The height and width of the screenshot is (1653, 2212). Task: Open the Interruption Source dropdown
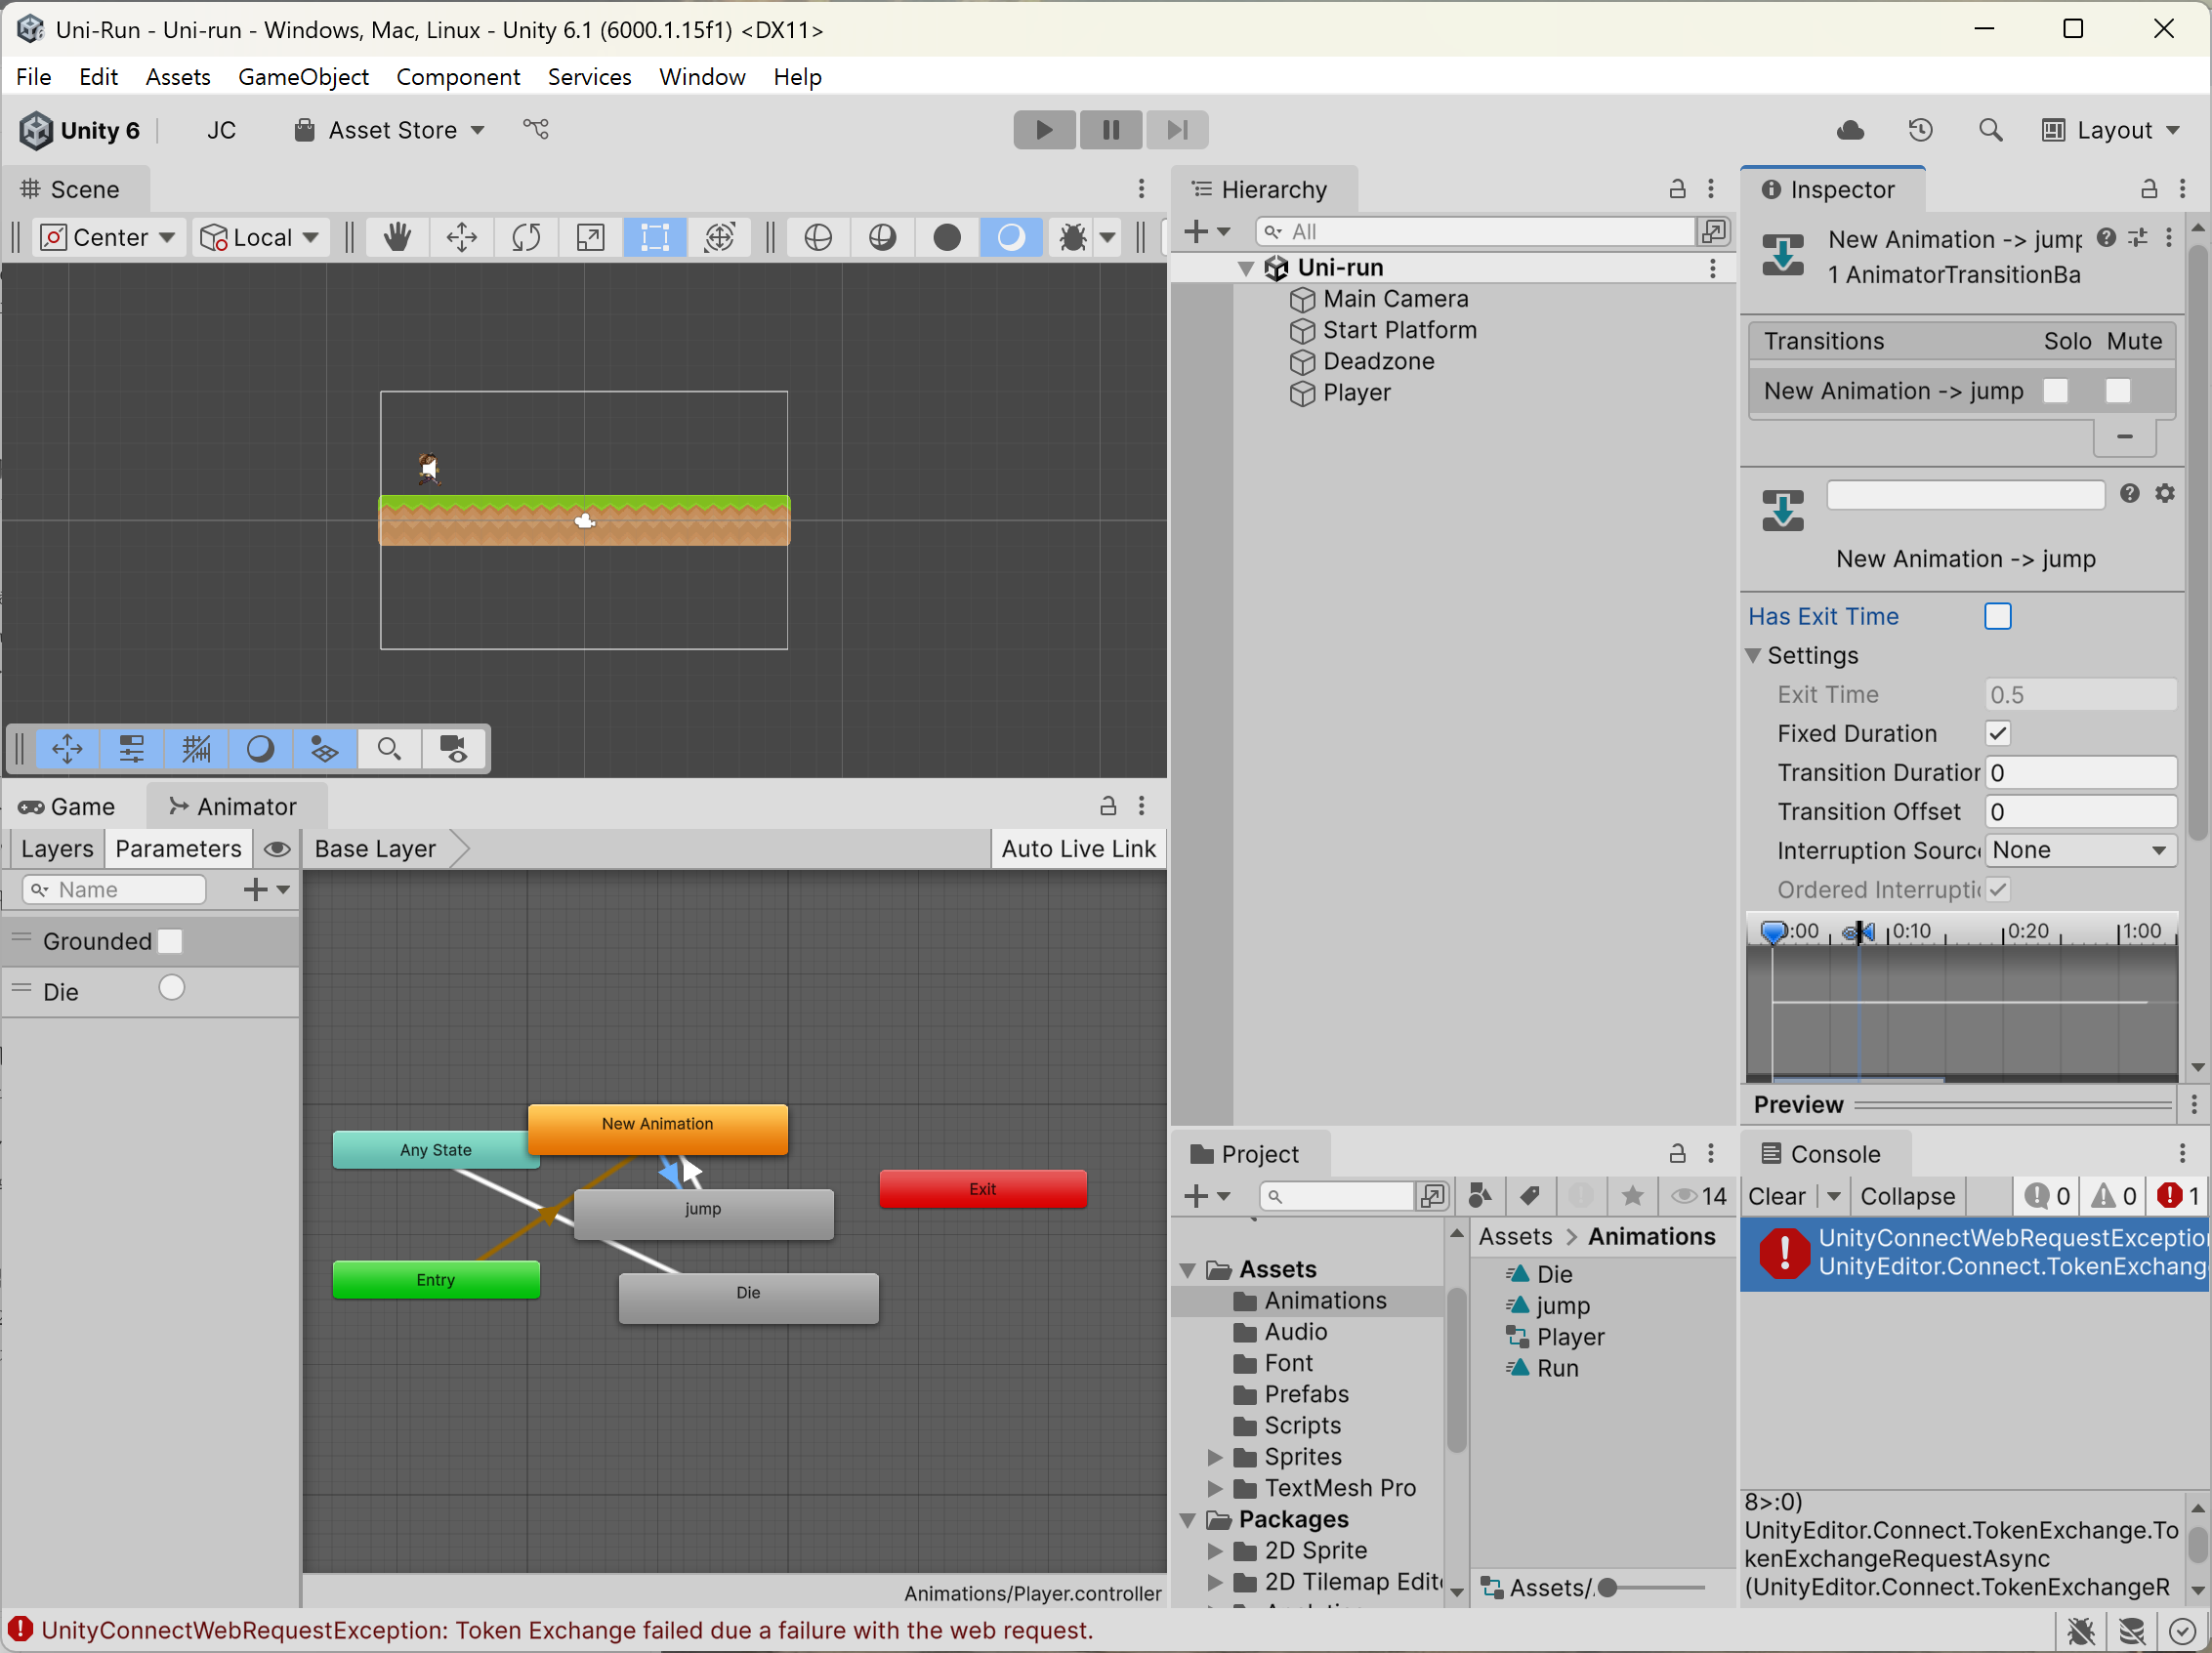coord(2079,850)
